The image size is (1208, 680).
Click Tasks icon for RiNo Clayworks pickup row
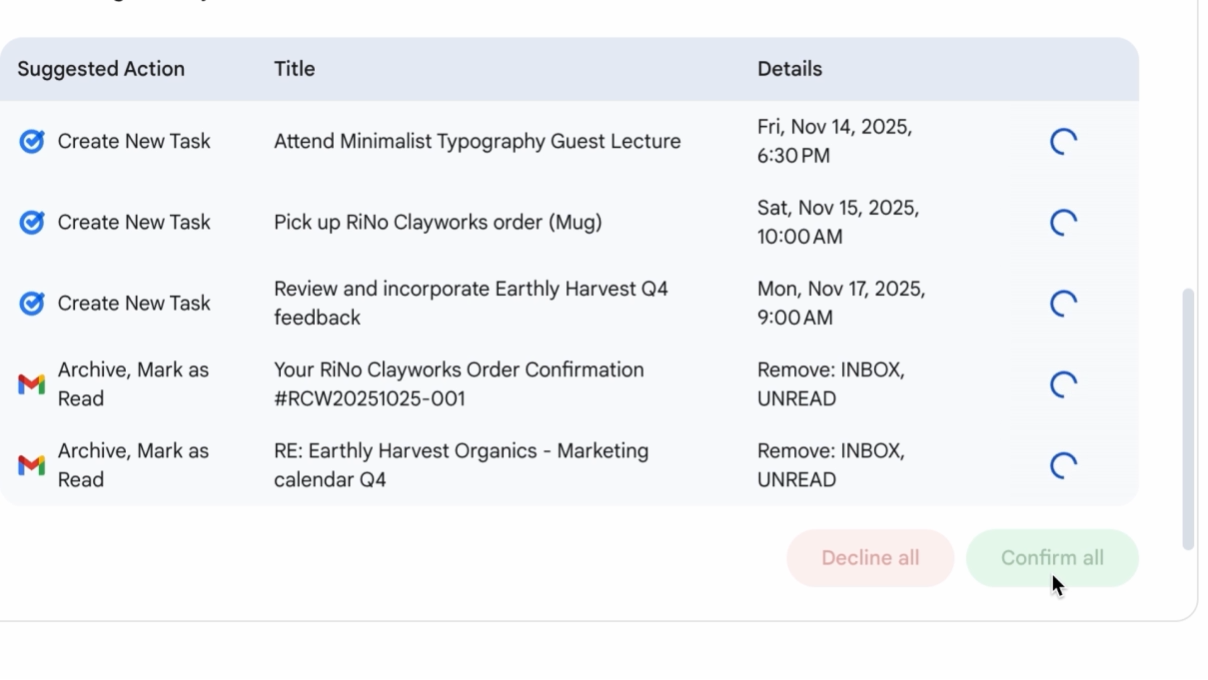tap(32, 223)
